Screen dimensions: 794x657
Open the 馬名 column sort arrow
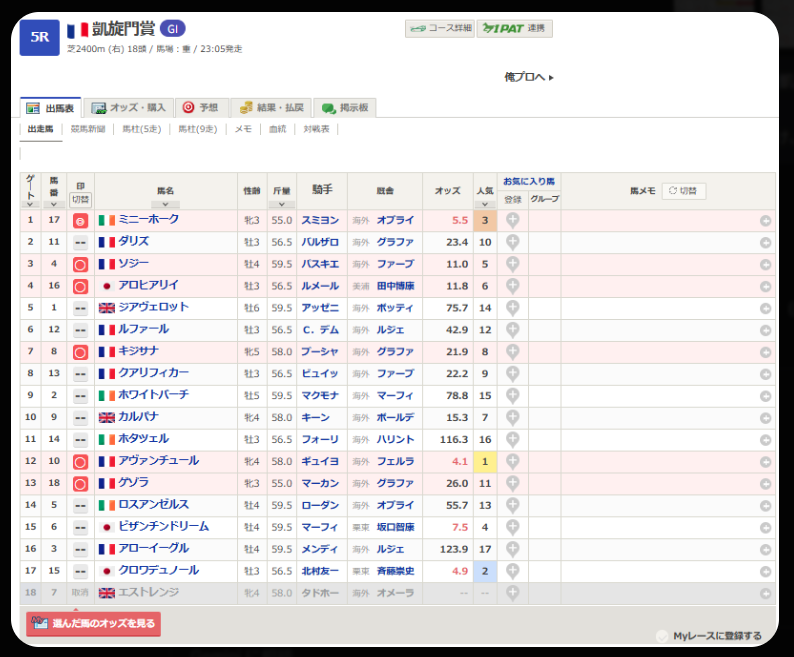[x=165, y=204]
